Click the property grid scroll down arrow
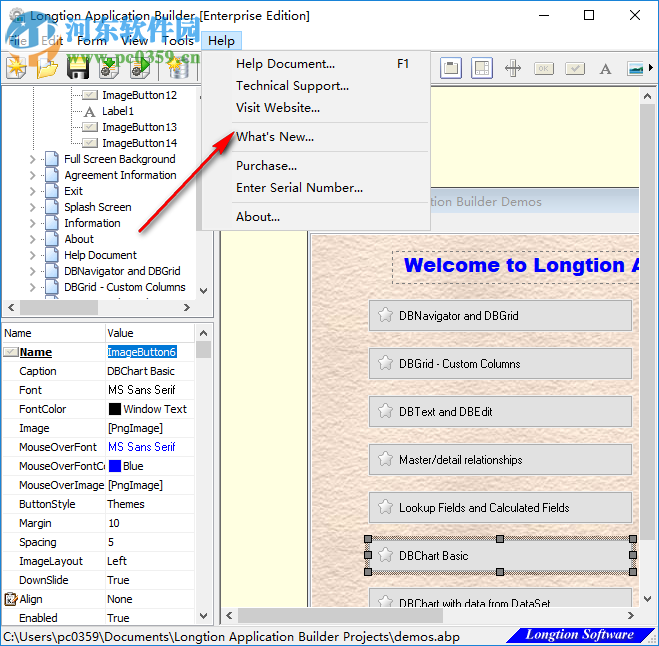 (203, 616)
